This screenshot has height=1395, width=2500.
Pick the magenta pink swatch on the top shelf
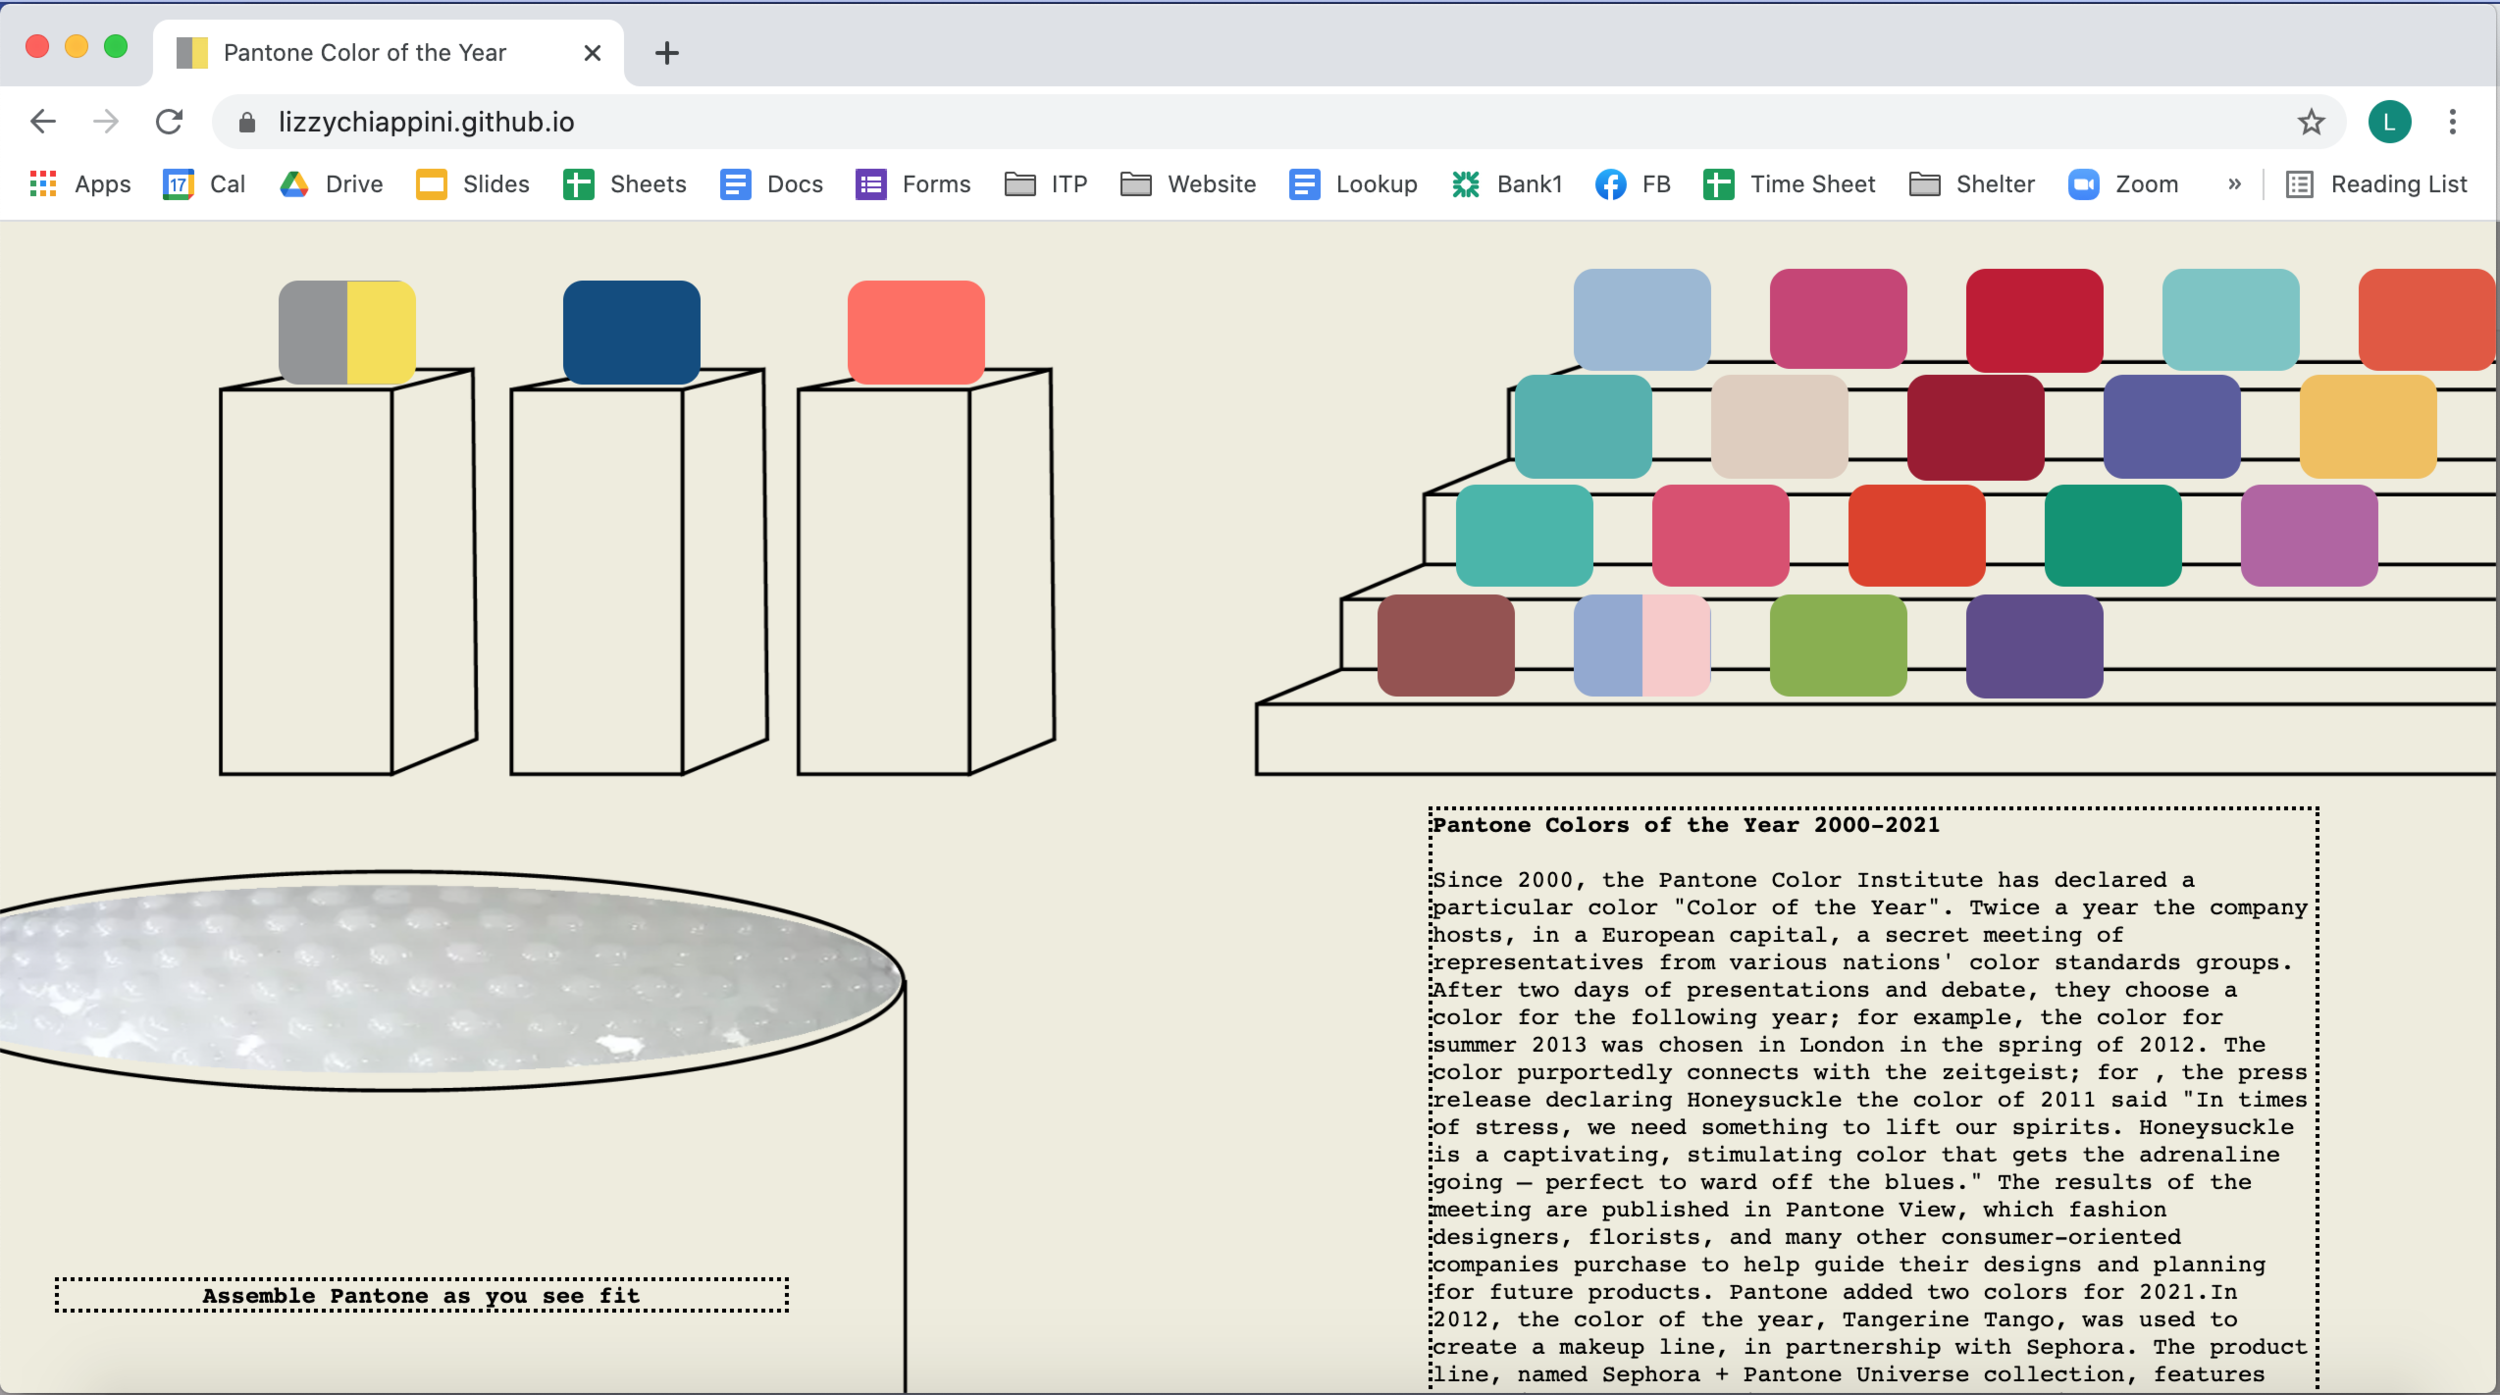1838,319
